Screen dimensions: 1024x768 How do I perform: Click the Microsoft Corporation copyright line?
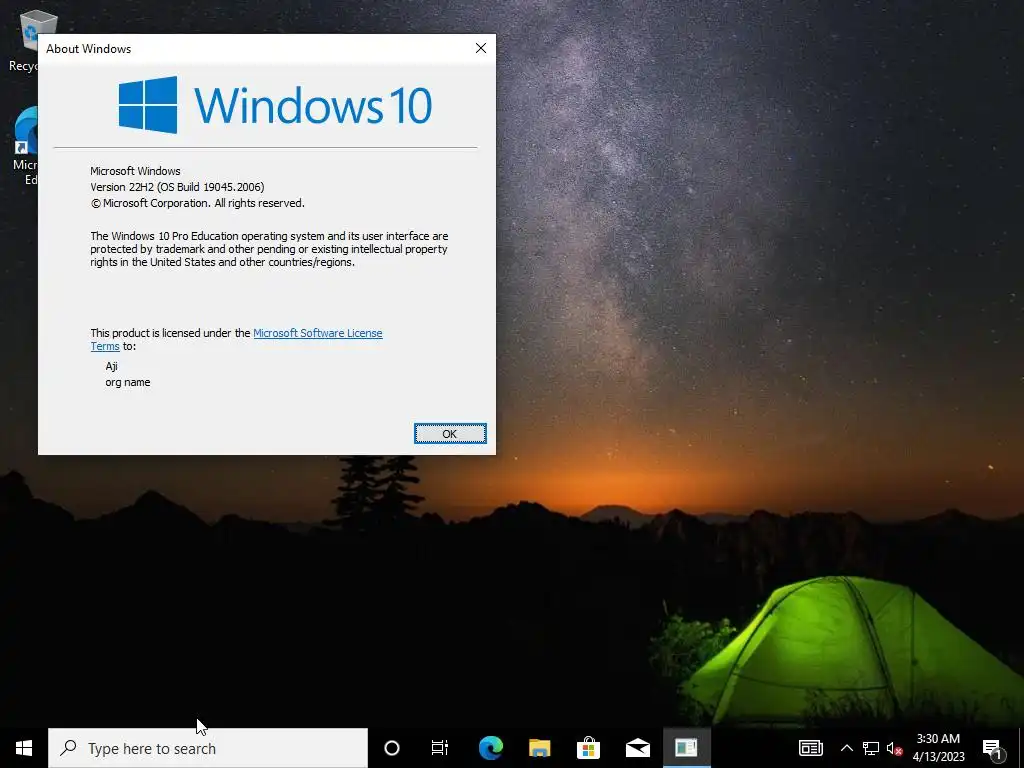[197, 204]
